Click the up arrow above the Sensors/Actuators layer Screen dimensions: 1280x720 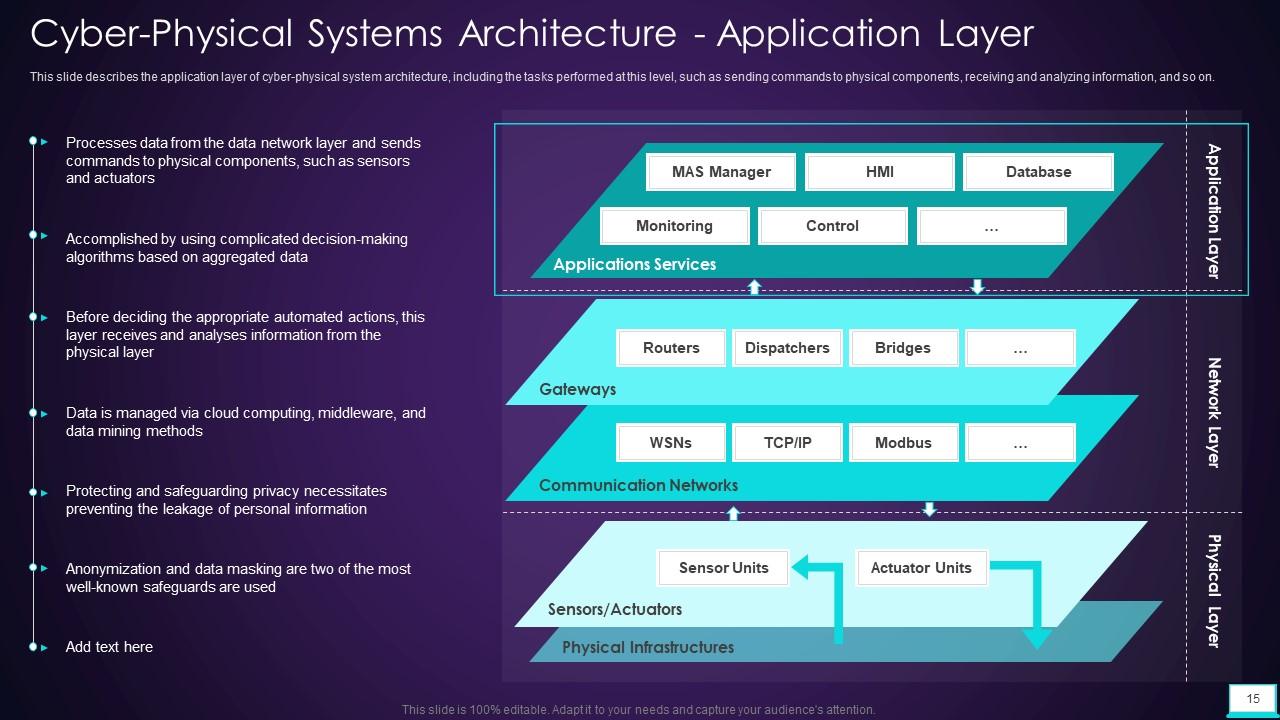pos(733,513)
